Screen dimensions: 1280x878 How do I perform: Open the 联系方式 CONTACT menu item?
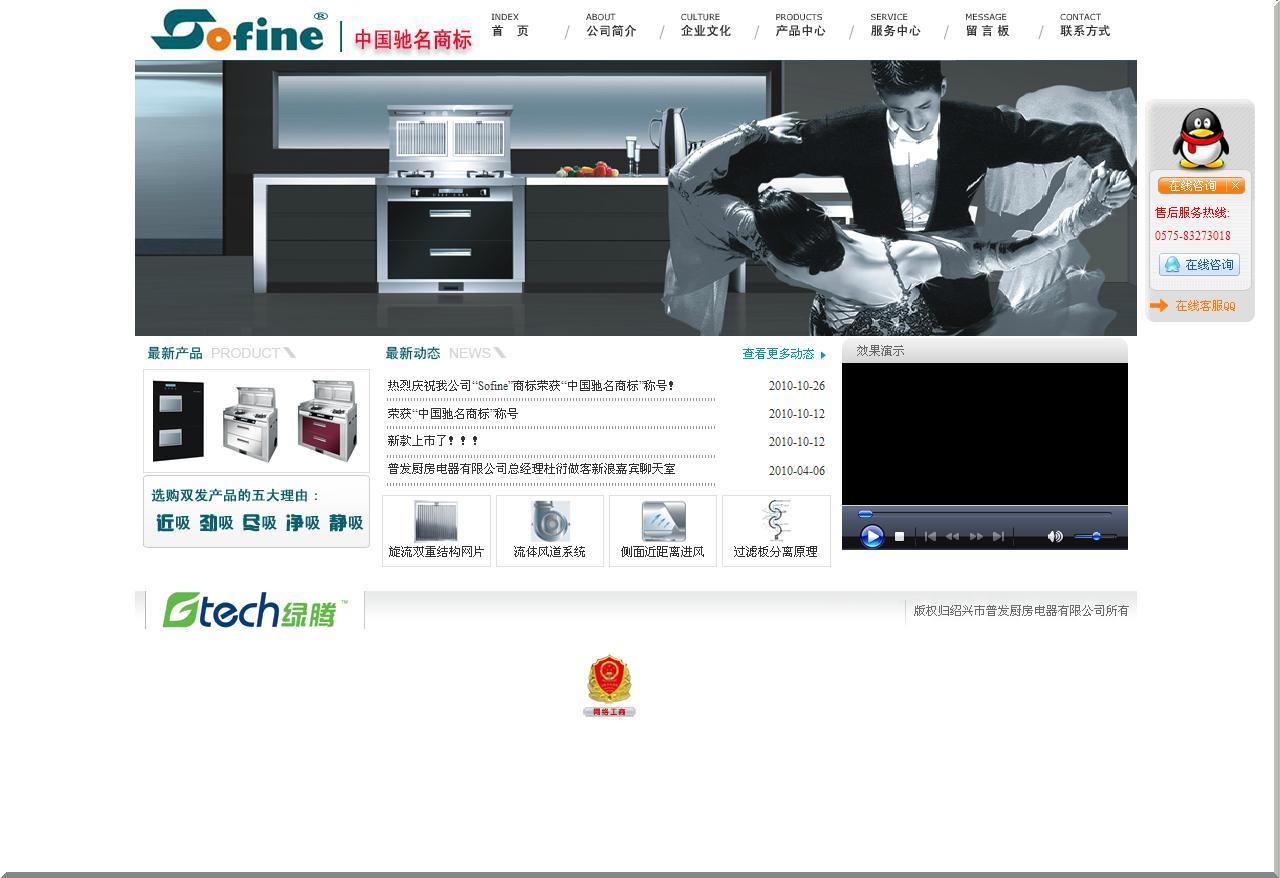[x=1085, y=25]
